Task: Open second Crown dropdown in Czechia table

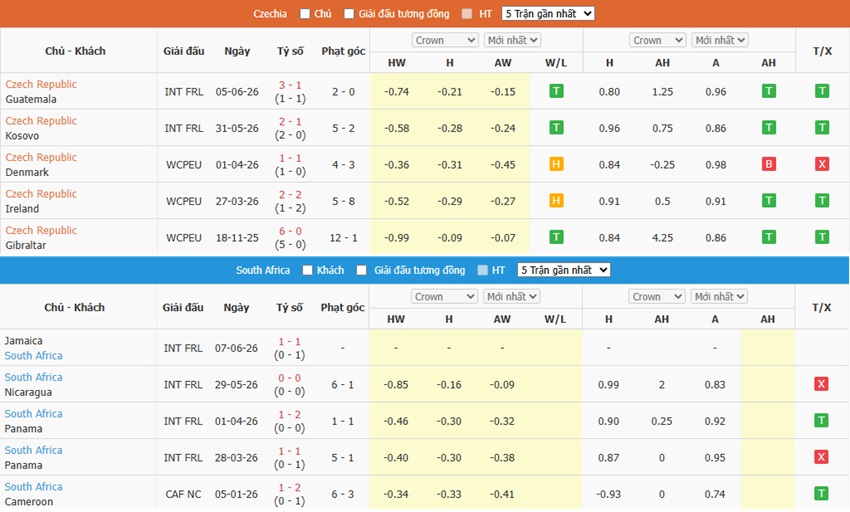Action: click(x=658, y=40)
